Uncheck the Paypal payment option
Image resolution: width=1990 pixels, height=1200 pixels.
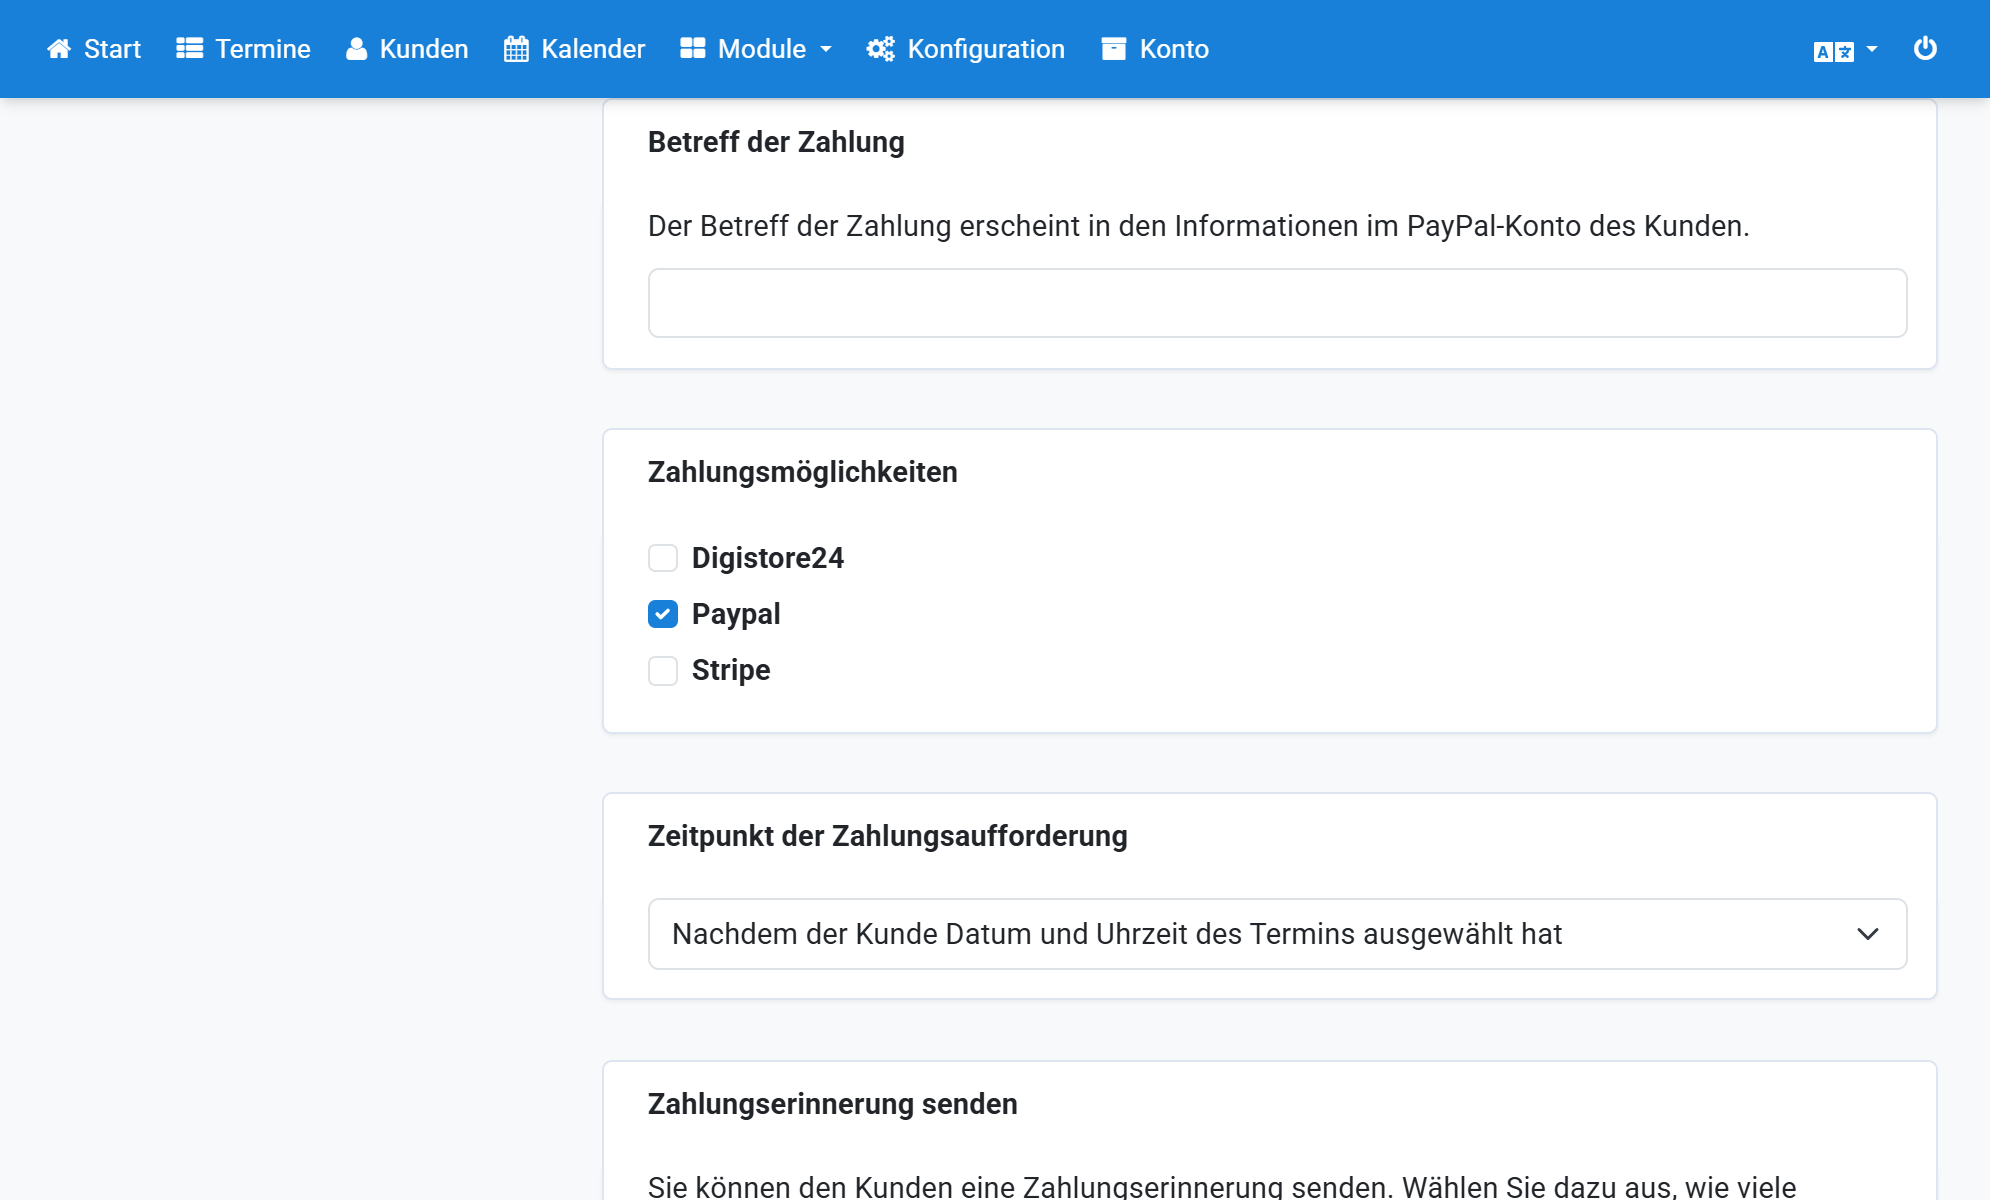click(x=663, y=614)
